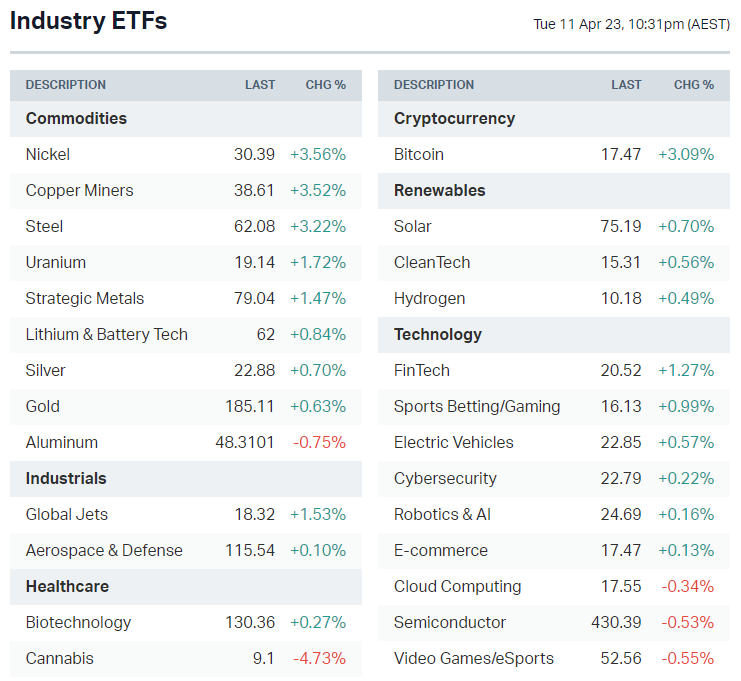741x681 pixels.
Task: Click the left table's CHG % header
Action: pos(325,85)
